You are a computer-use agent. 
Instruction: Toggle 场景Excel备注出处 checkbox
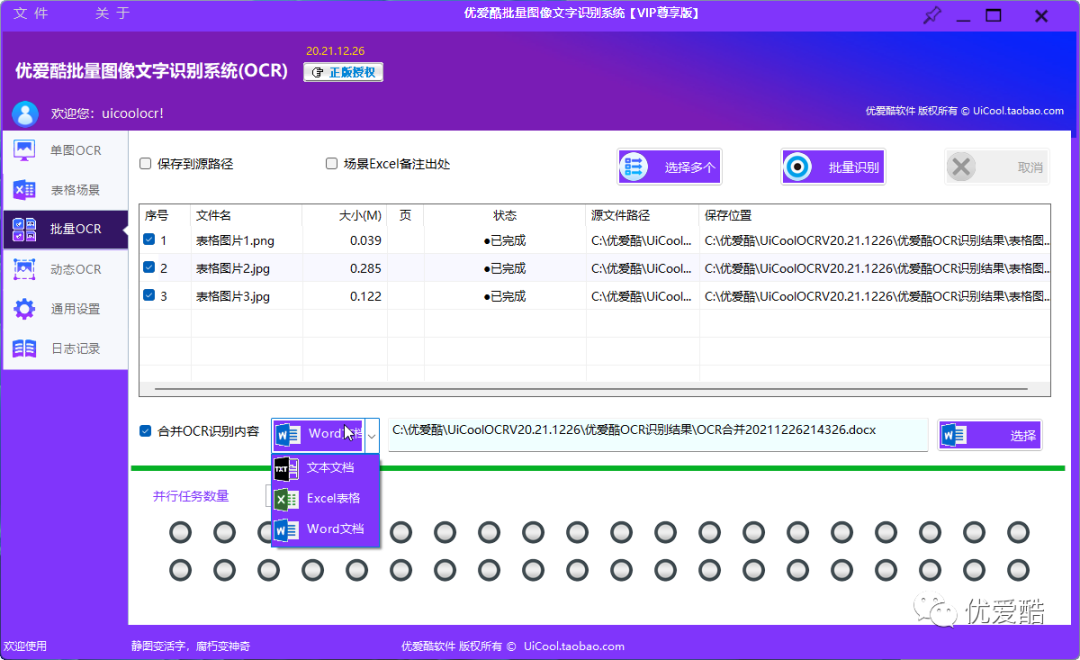pos(332,164)
